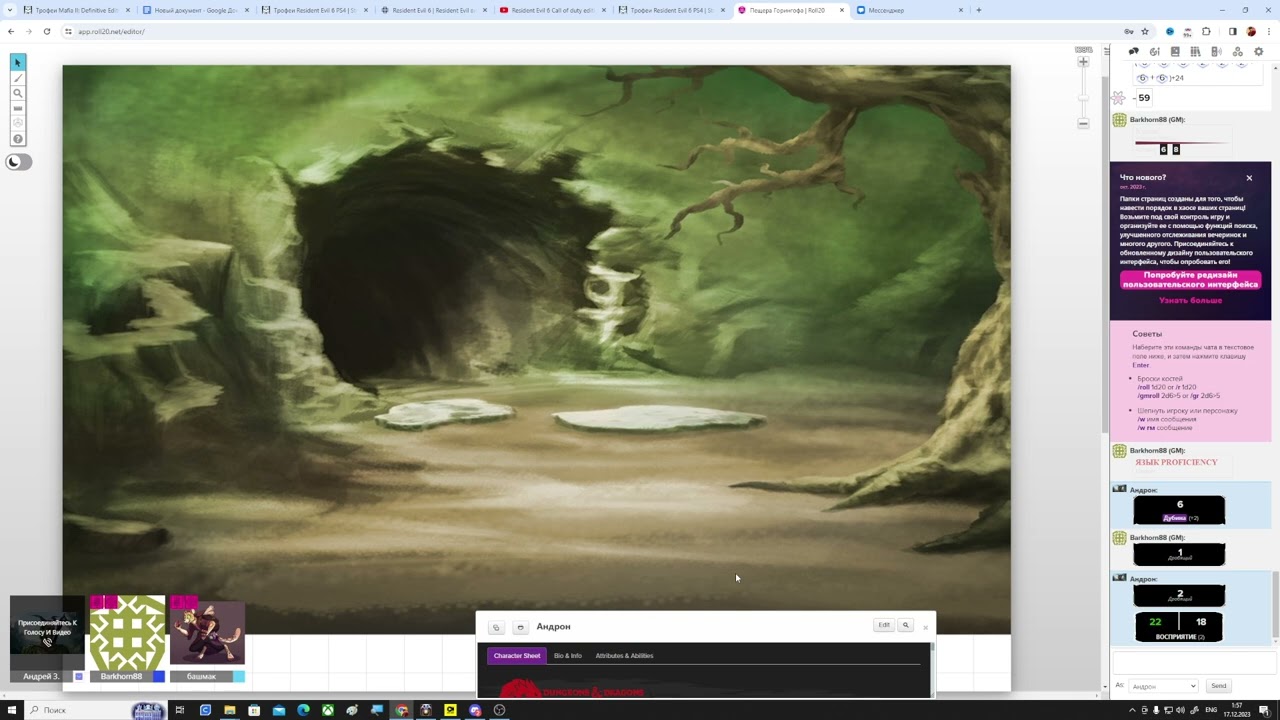Viewport: 1280px width, 720px height.
Task: Open the Chat speech-bubbles sidebar tab
Action: point(1133,52)
